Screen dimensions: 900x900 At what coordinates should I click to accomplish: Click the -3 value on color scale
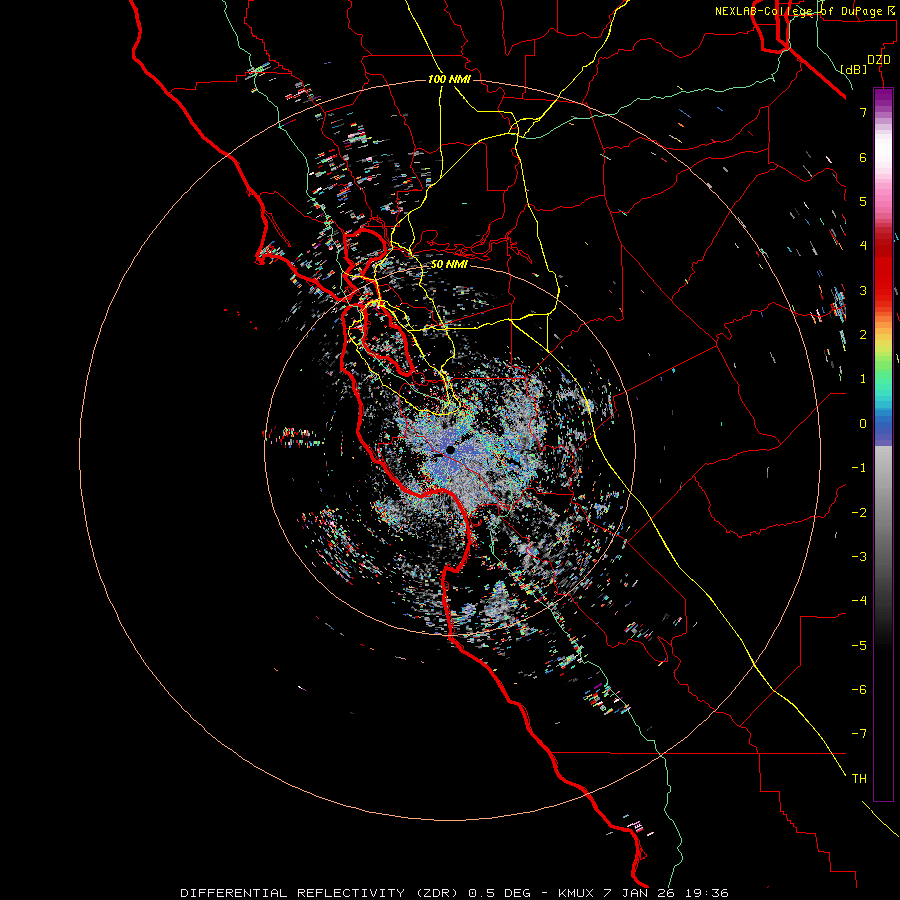pos(859,557)
